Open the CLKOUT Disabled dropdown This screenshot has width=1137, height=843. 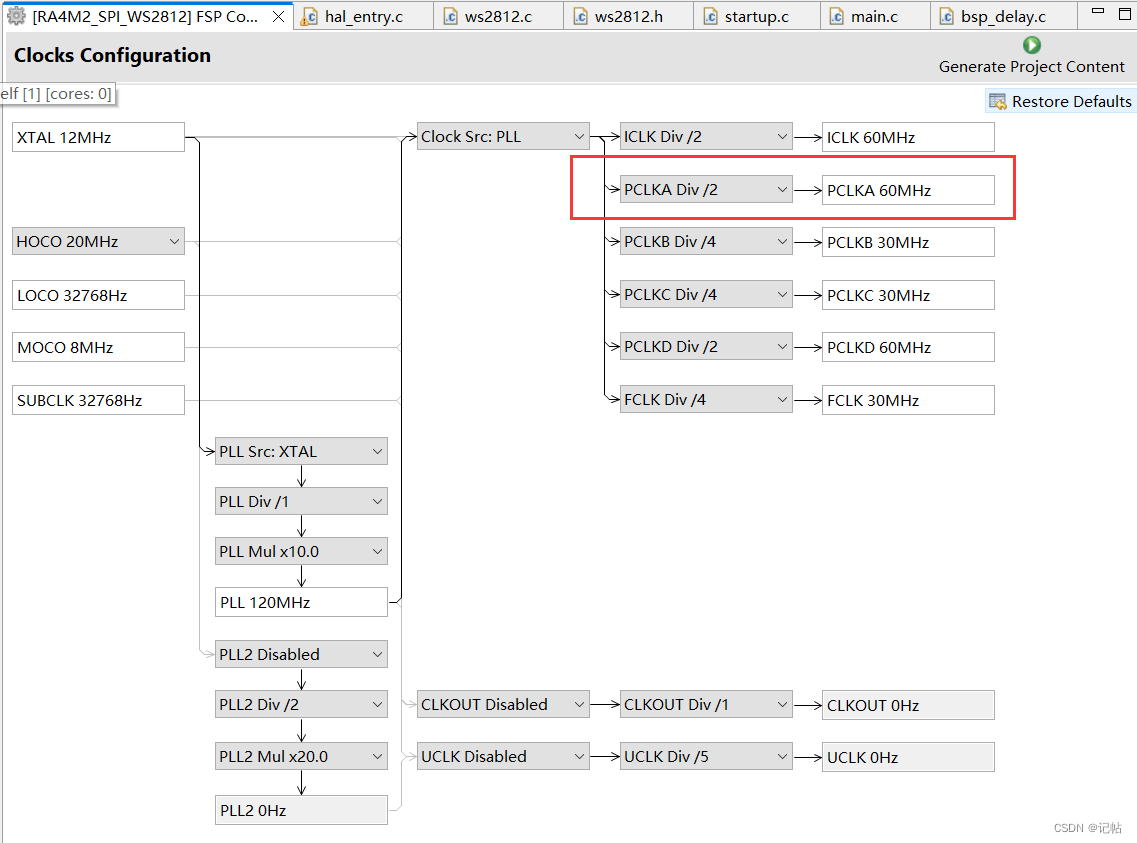tap(503, 704)
